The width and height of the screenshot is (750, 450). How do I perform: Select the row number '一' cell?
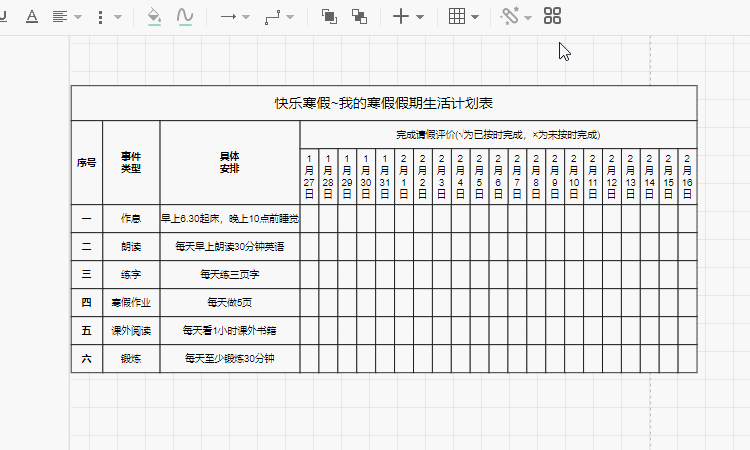click(87, 219)
